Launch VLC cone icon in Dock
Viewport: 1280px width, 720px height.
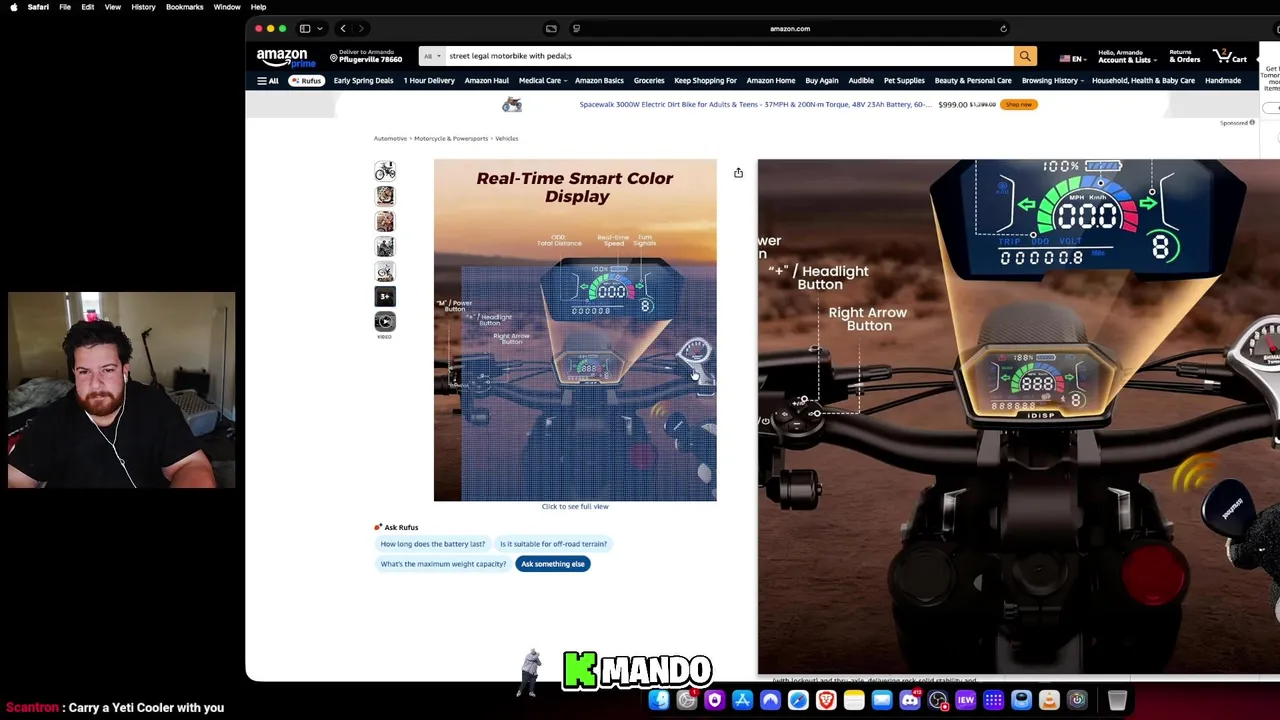click(x=1049, y=700)
